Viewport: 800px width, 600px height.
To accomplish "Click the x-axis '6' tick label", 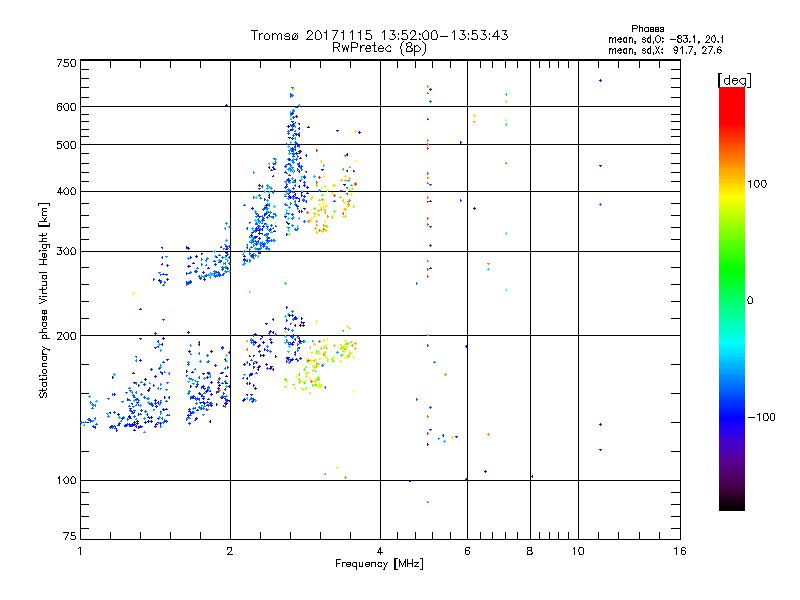I will [467, 551].
